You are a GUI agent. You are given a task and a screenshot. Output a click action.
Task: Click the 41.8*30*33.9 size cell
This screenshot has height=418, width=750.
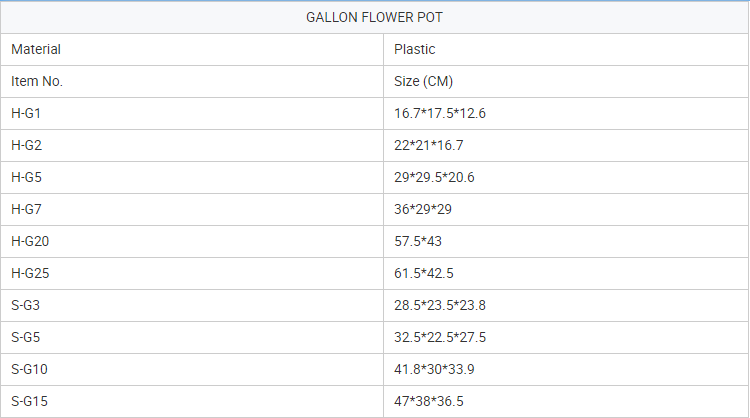435,369
